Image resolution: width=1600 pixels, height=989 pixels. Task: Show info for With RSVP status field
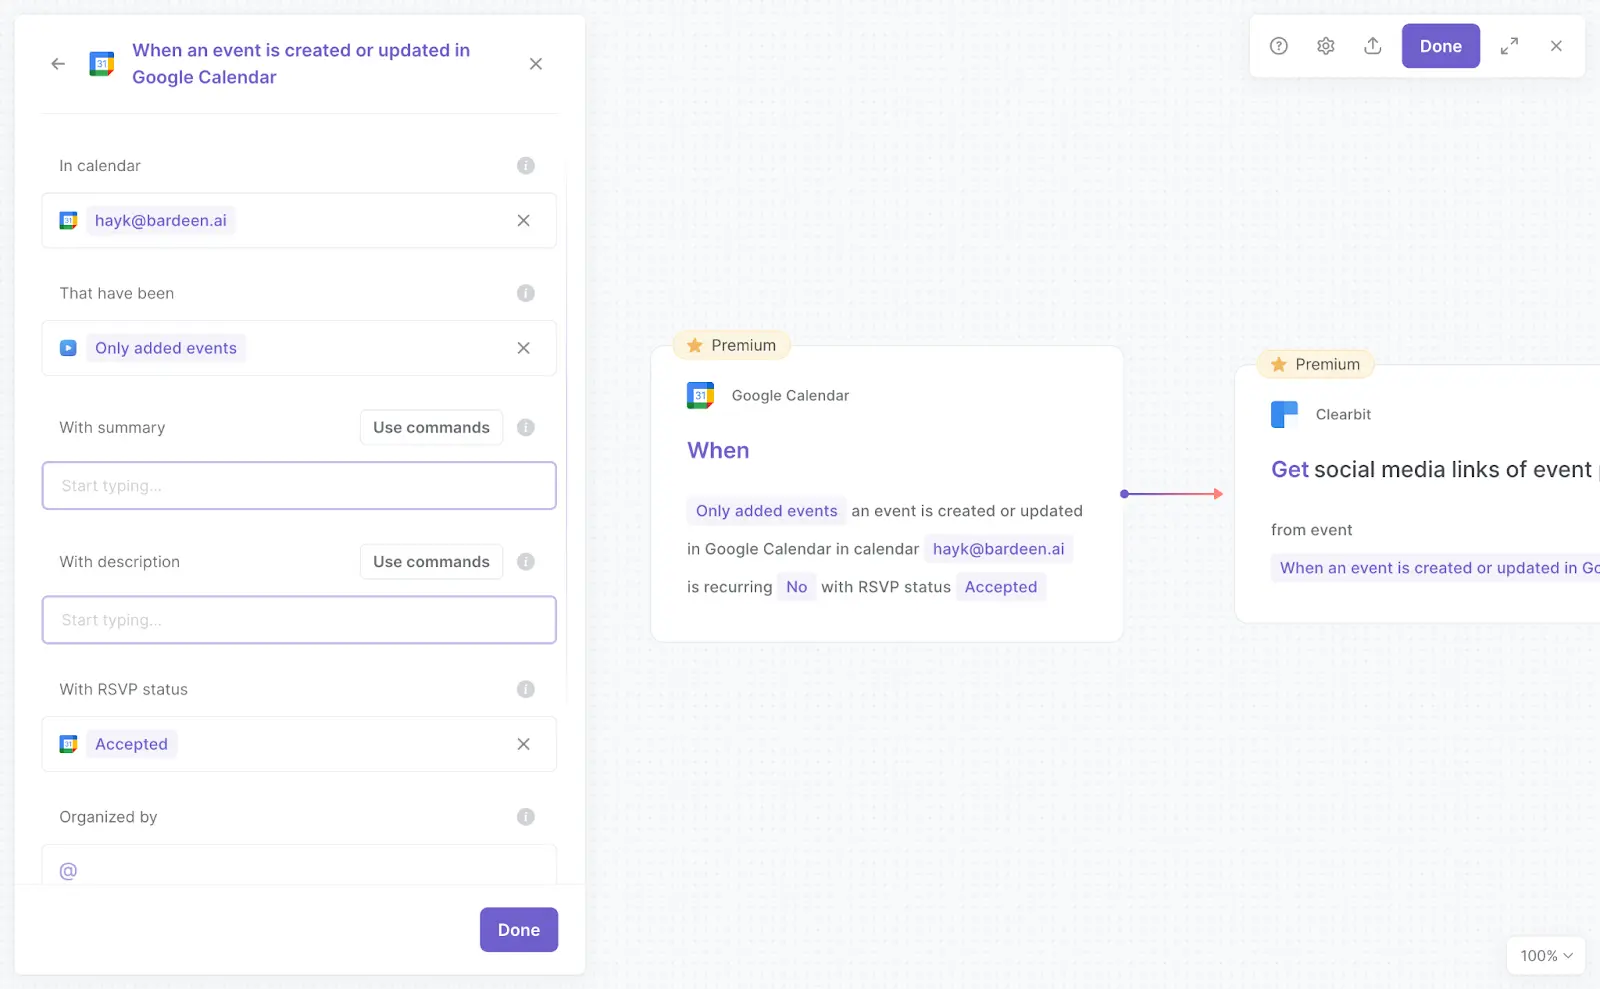point(526,689)
